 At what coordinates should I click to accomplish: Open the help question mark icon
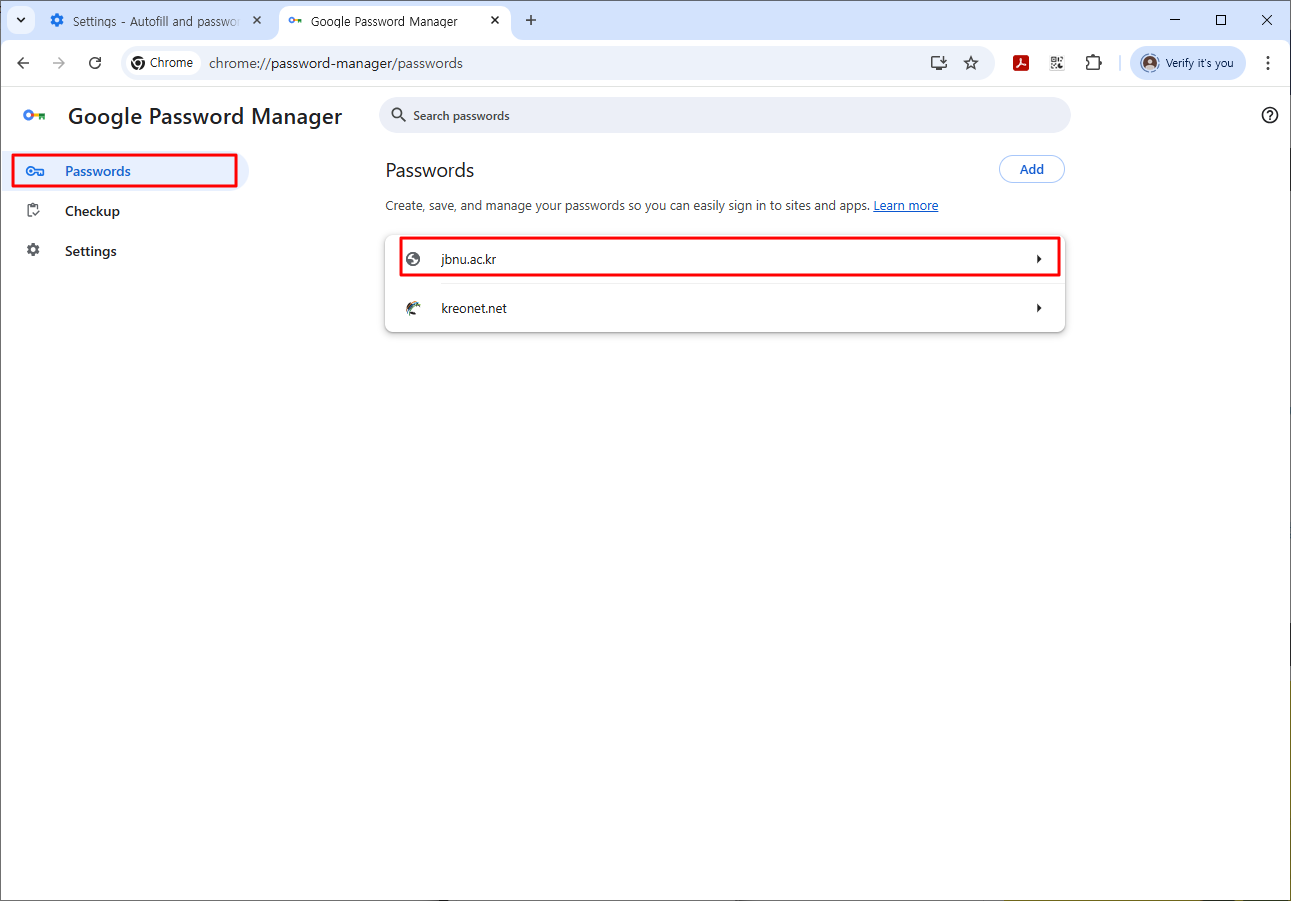(1270, 115)
